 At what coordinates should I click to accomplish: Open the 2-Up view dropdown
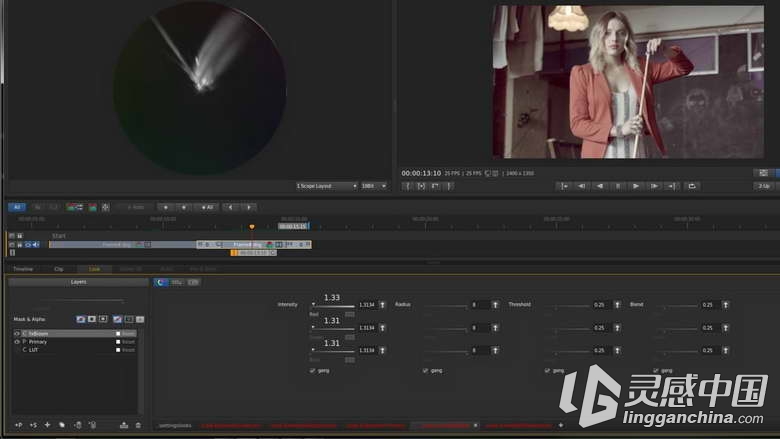coord(765,186)
